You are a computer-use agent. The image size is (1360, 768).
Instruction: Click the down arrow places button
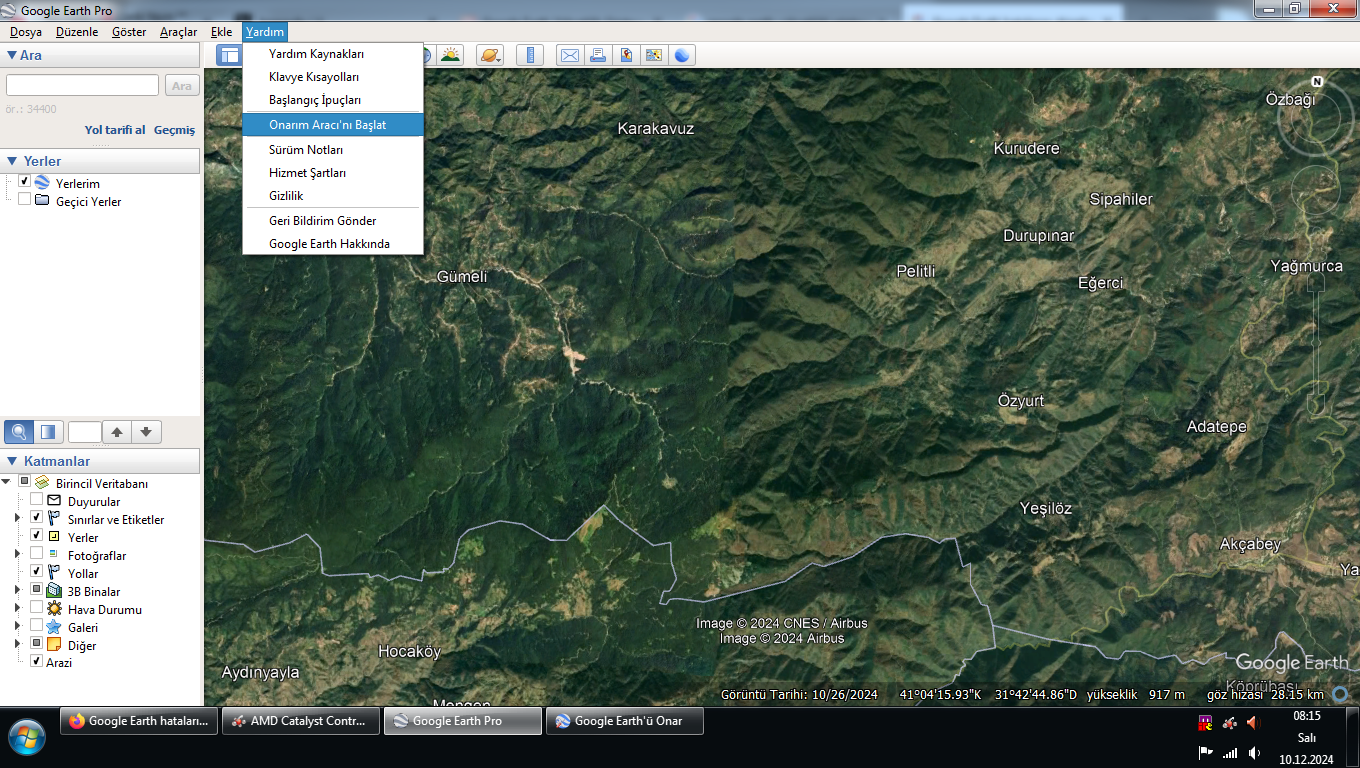[x=146, y=432]
